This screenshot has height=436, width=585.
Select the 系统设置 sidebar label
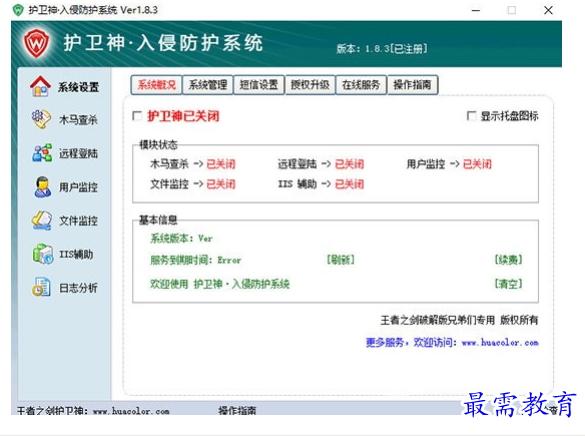tap(78, 87)
